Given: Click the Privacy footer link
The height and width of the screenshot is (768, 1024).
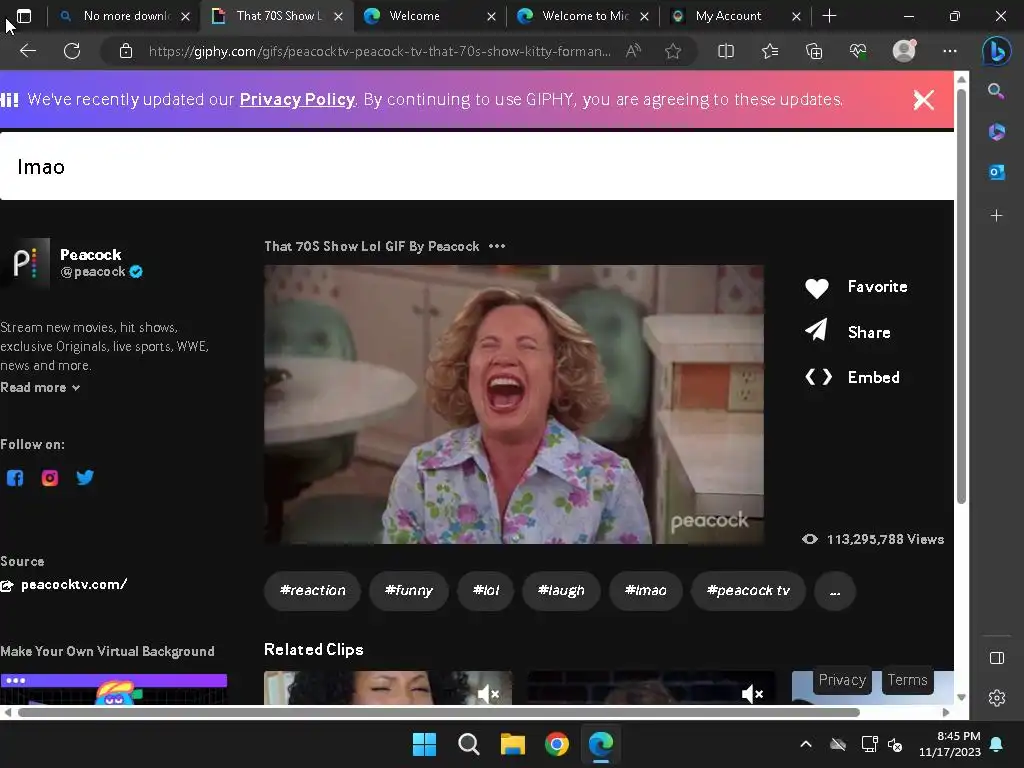Looking at the screenshot, I should 842,680.
